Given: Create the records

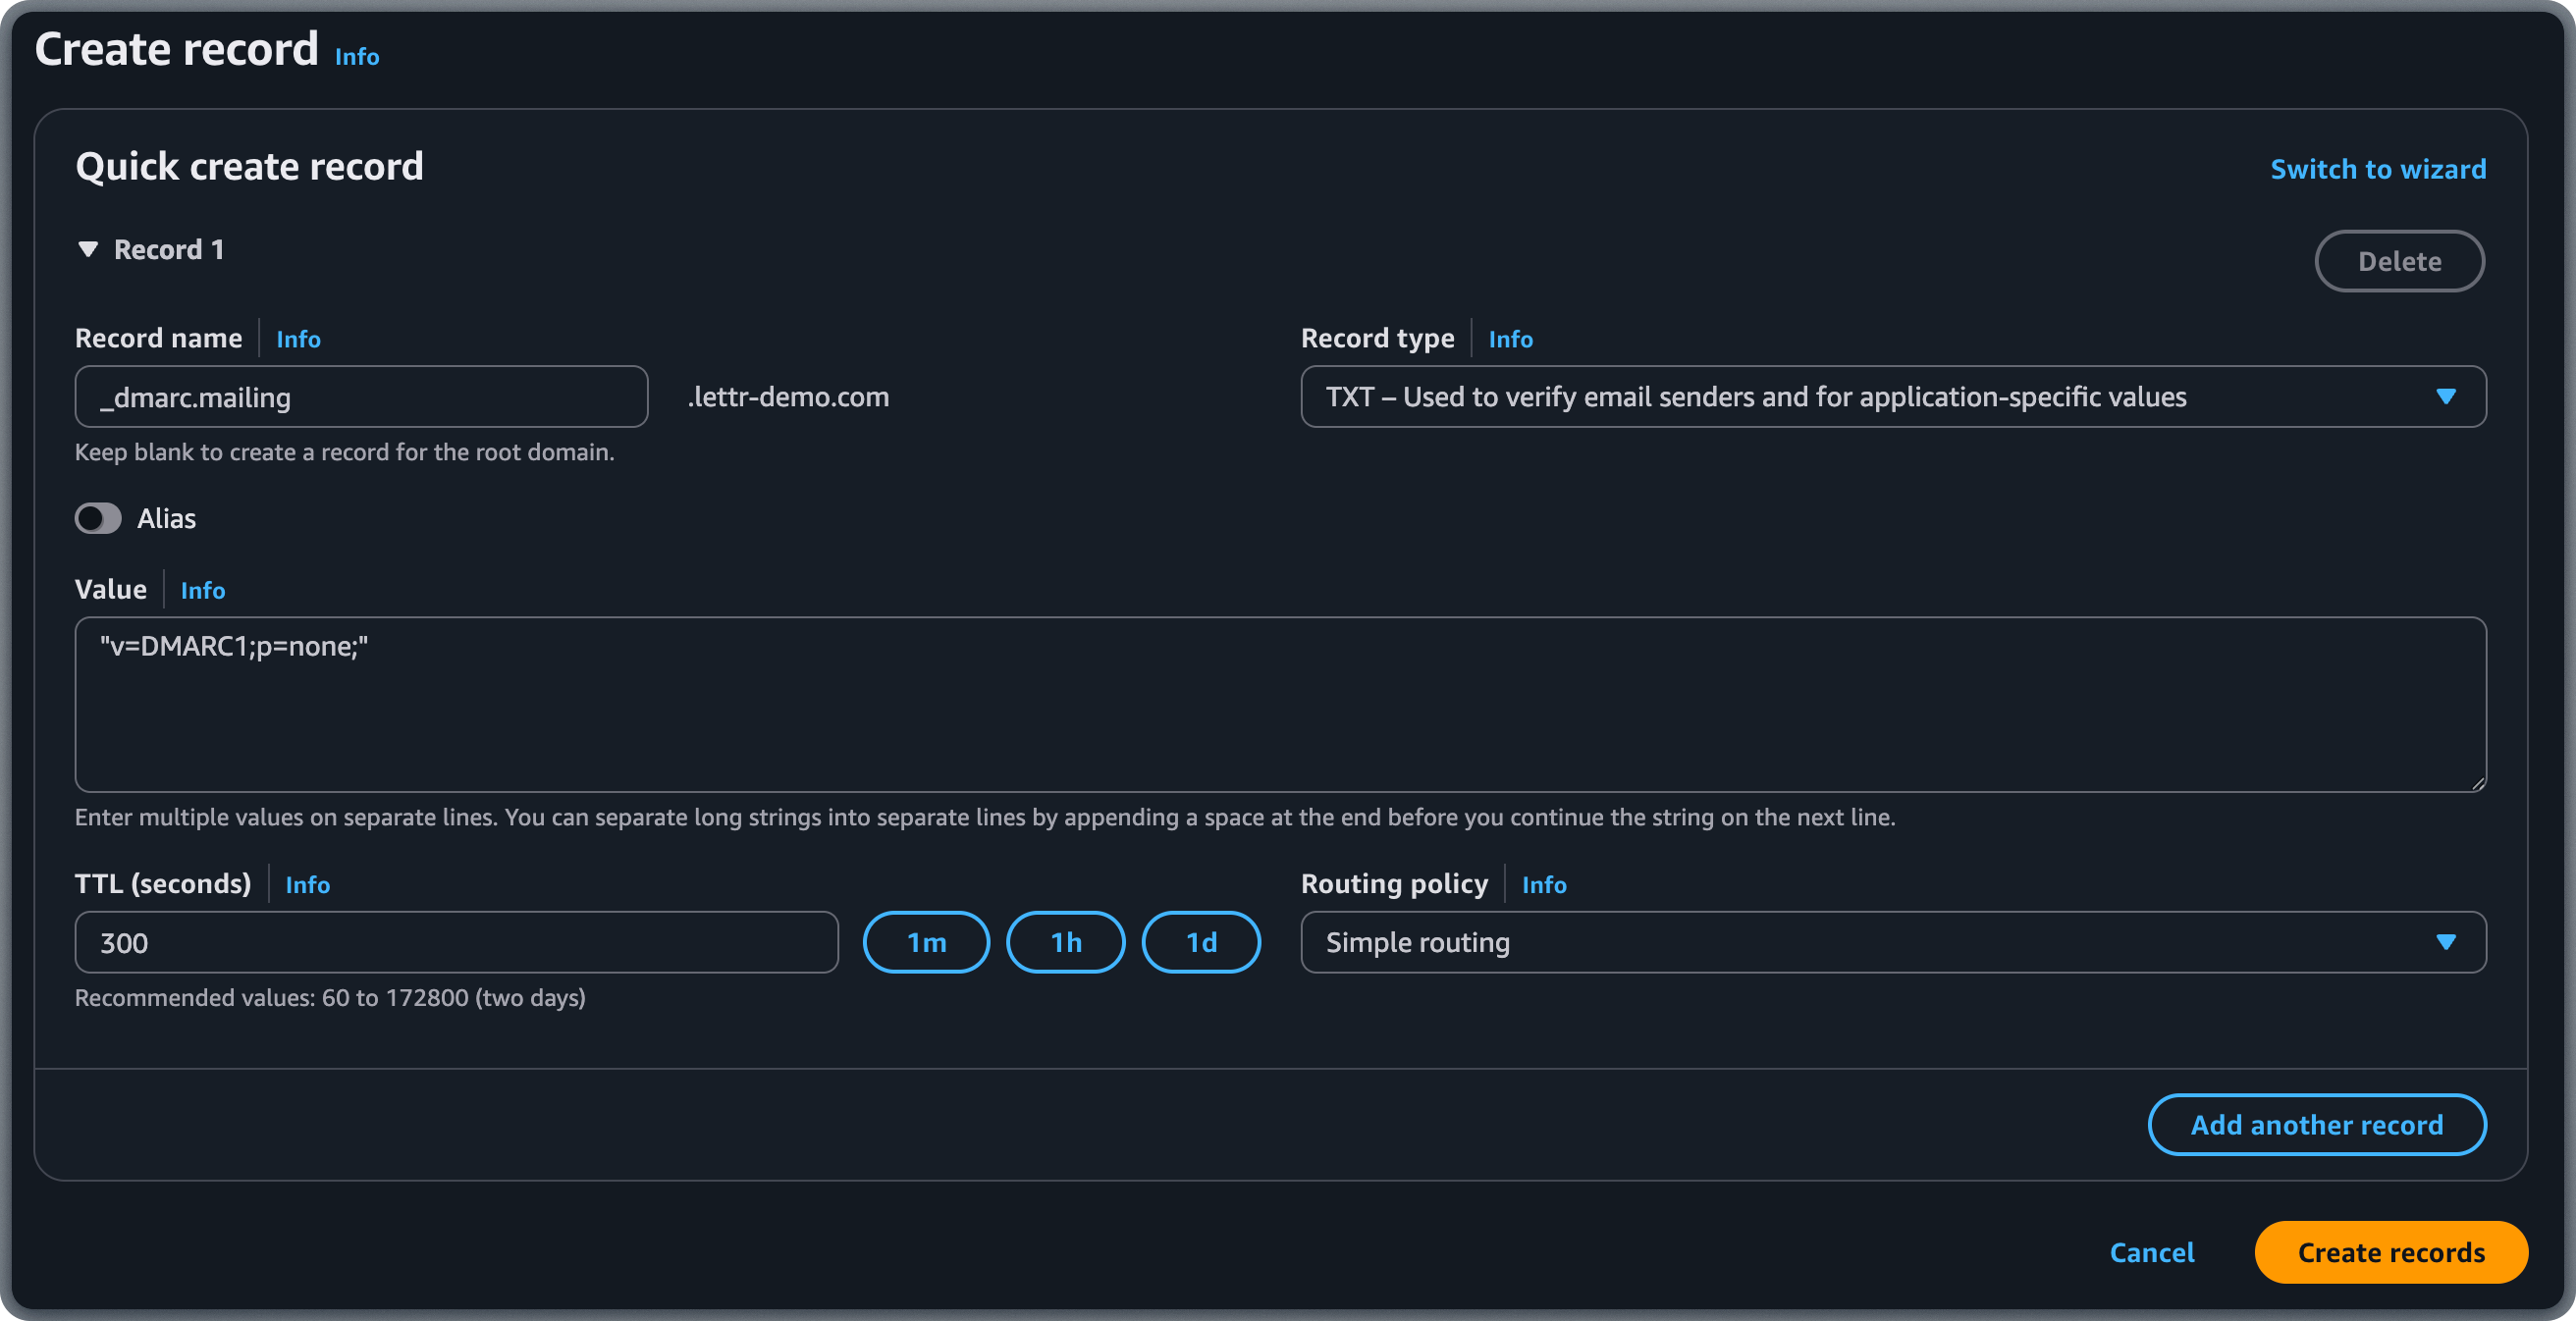Looking at the screenshot, I should [x=2390, y=1252].
